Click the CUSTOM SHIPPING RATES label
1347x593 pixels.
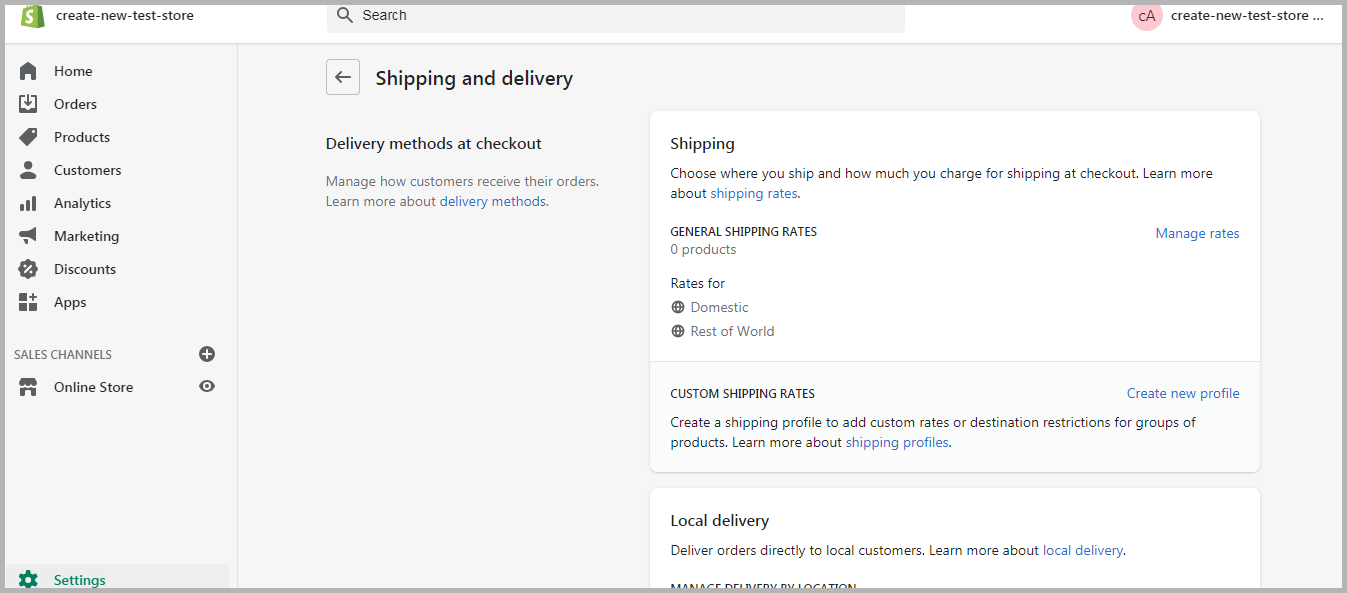742,393
